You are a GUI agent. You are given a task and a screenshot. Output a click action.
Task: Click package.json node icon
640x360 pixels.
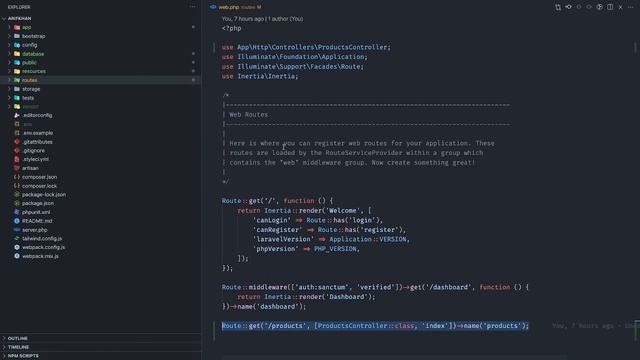[x=17, y=203]
